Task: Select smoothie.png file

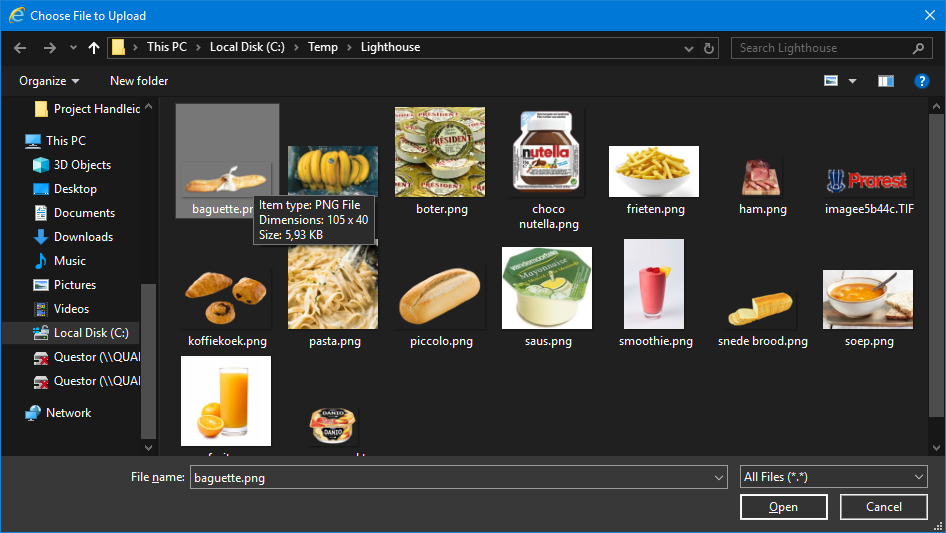Action: (x=655, y=293)
